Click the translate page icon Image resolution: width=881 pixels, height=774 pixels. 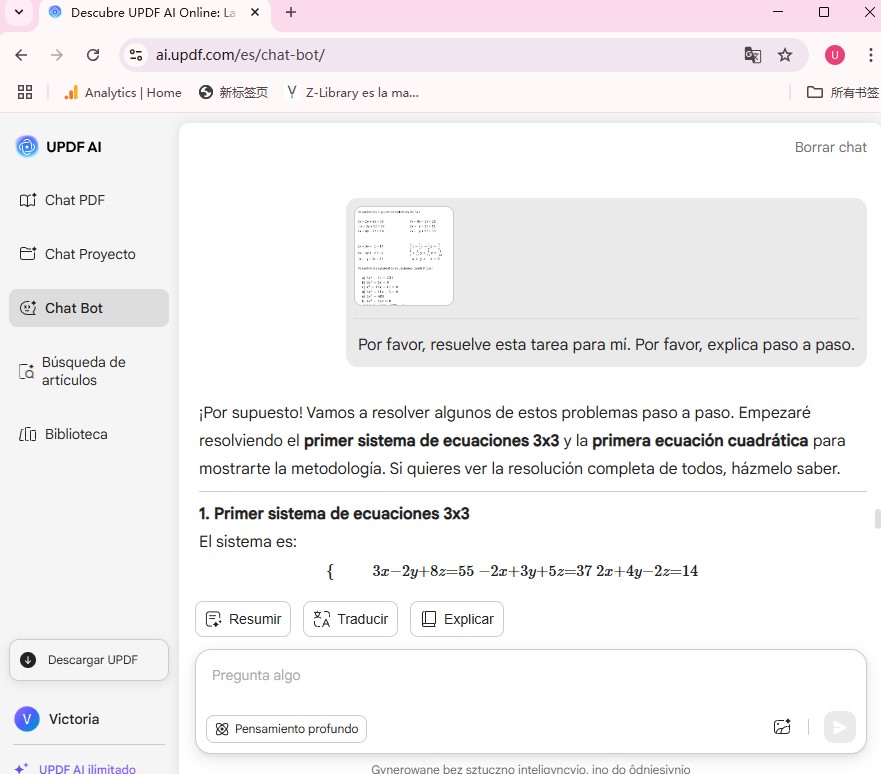pyautogui.click(x=752, y=55)
